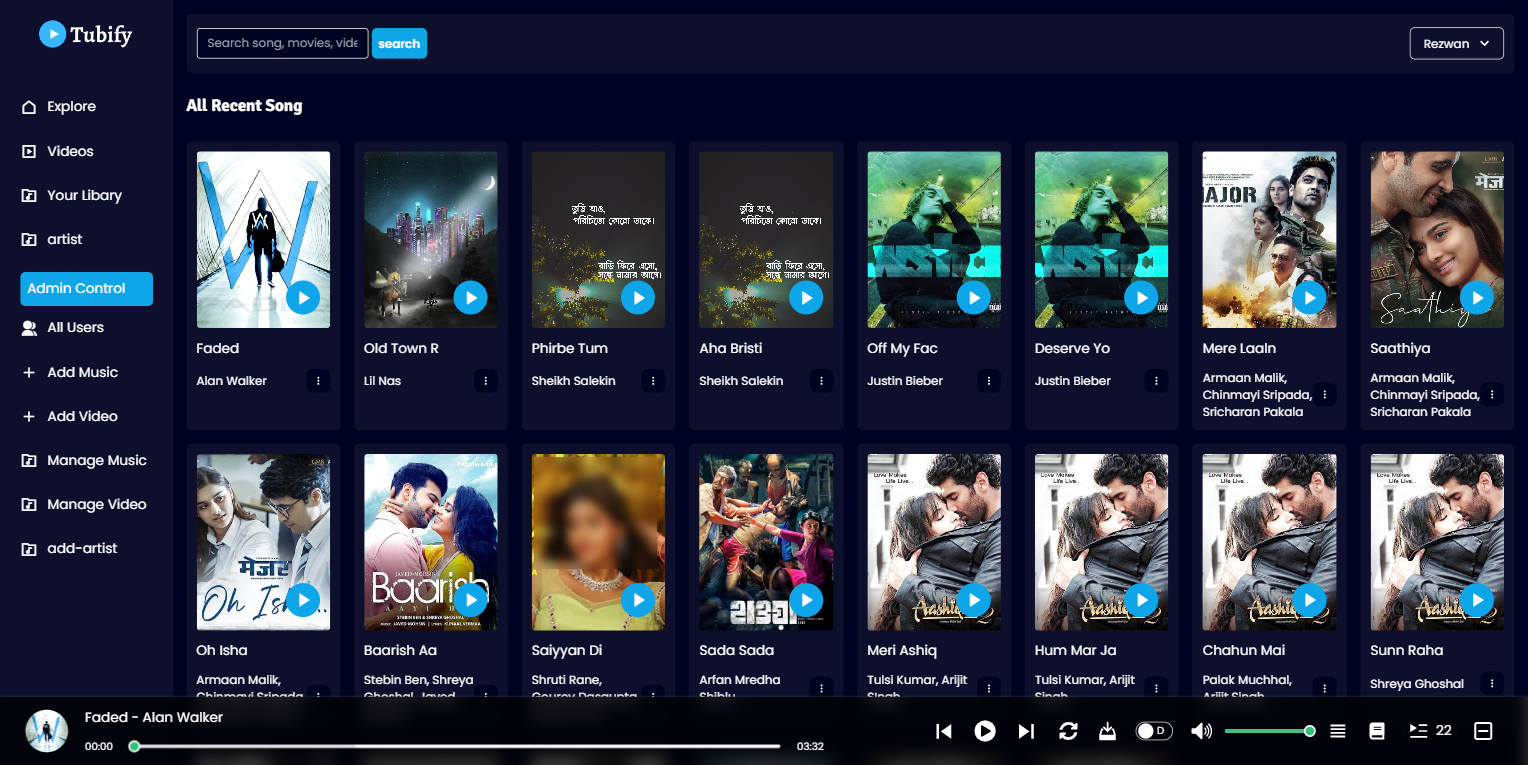Open three-dot menu for Old Town R
Image resolution: width=1528 pixels, height=765 pixels.
click(x=486, y=381)
